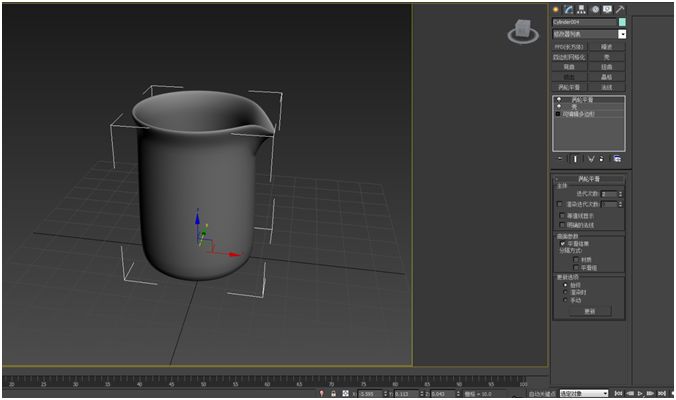This screenshot has width=676, height=400.
Task: Adjust the 渲染迭代次数 spinner arrows
Action: (x=621, y=204)
